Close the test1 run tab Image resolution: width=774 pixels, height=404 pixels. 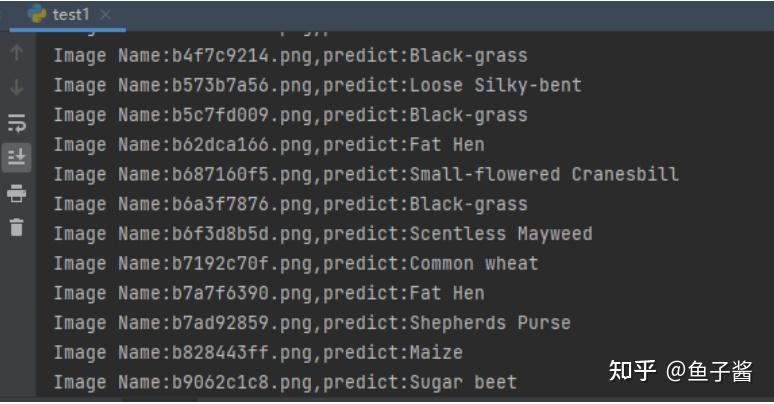pyautogui.click(x=107, y=15)
